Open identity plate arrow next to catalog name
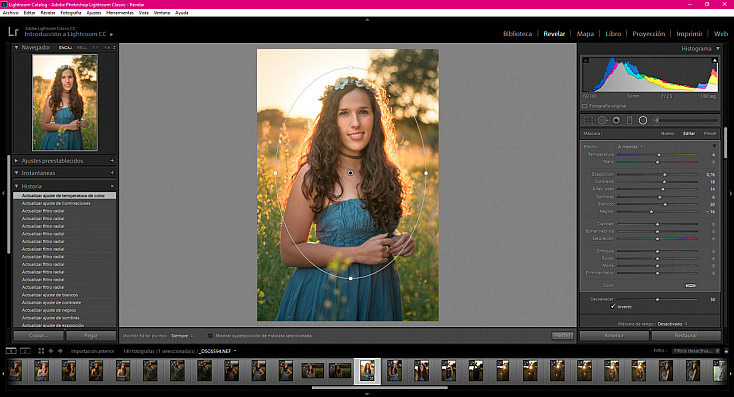Viewport: 734px width, 397px height. pyautogui.click(x=111, y=35)
